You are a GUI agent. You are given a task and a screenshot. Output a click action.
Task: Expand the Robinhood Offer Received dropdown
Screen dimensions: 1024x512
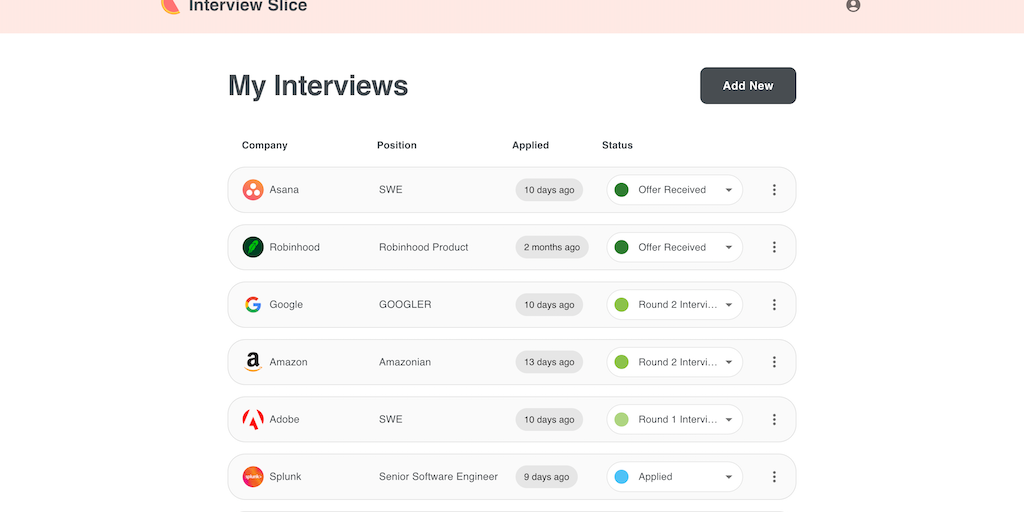(728, 247)
